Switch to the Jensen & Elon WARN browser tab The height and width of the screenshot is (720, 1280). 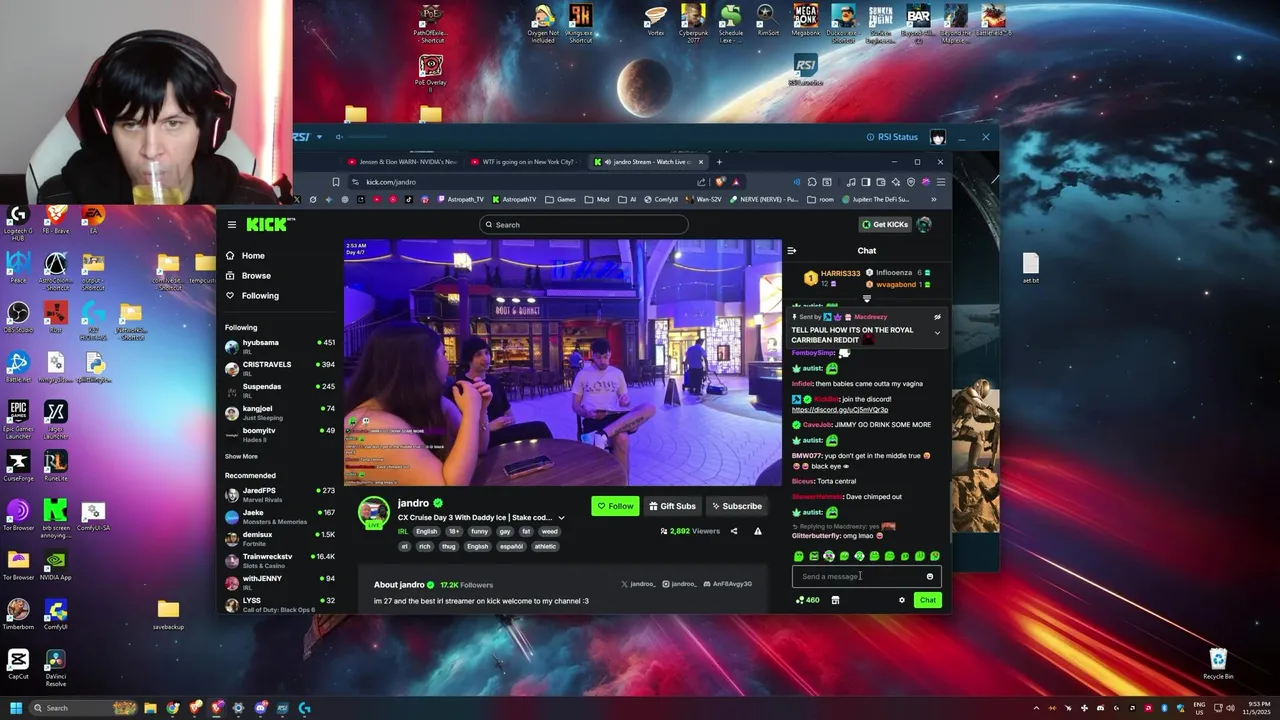[x=402, y=162]
